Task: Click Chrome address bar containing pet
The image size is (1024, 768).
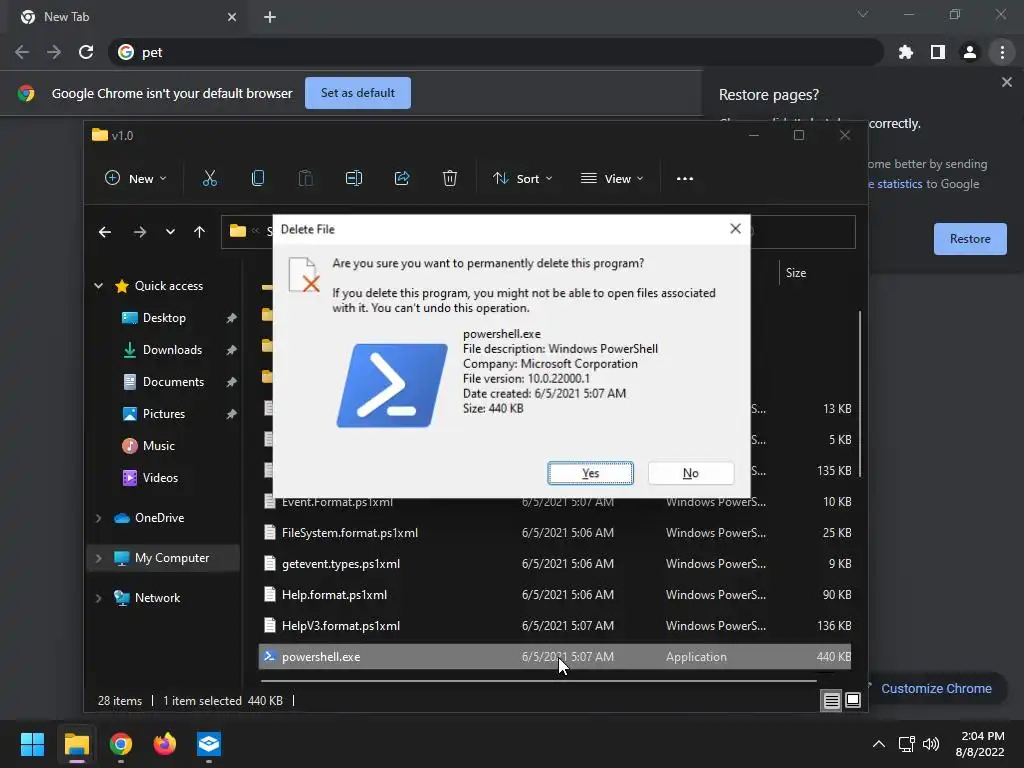Action: coord(496,52)
